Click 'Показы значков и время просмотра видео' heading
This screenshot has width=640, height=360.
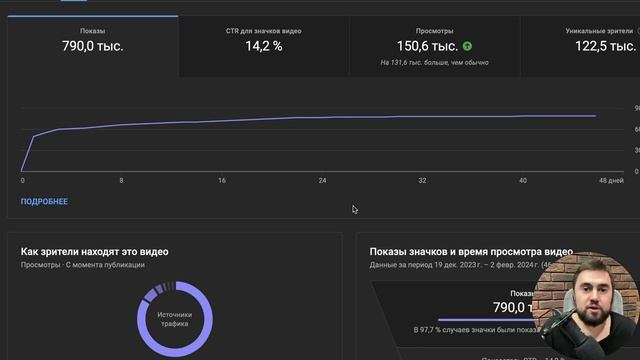point(471,251)
